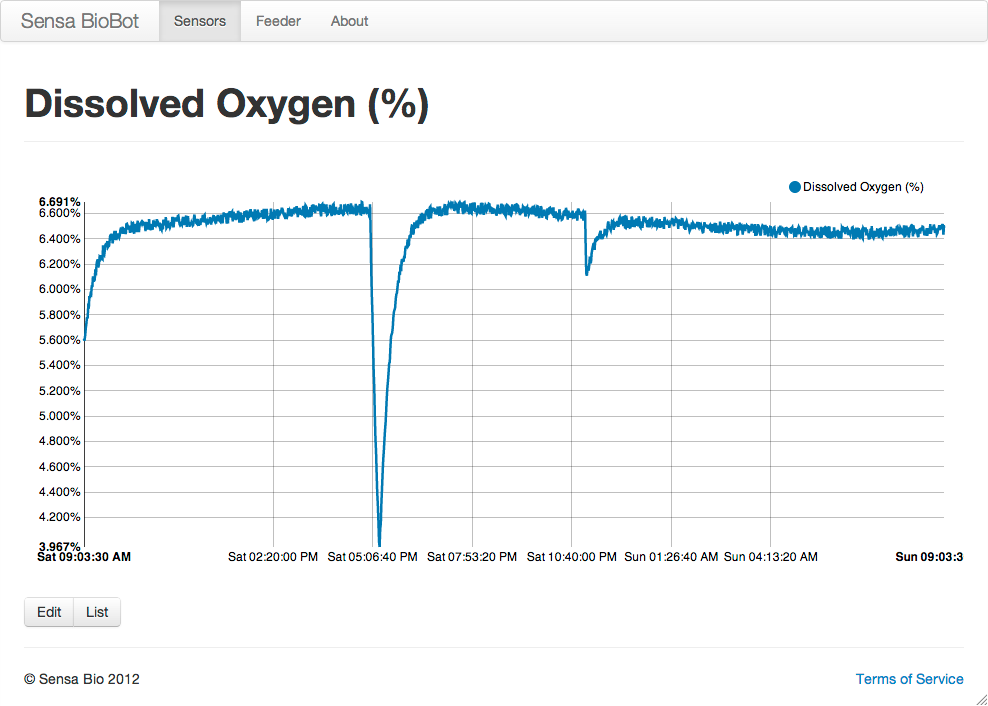The width and height of the screenshot is (988, 706).
Task: Click the deep oxygen dip's lowest point
Action: pyautogui.click(x=379, y=543)
